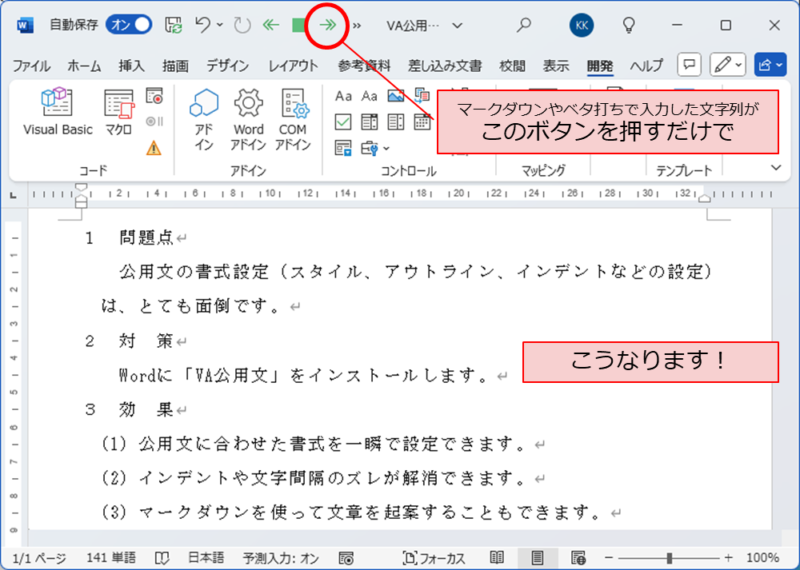Open the search magnifier in title bar

pyautogui.click(x=523, y=25)
